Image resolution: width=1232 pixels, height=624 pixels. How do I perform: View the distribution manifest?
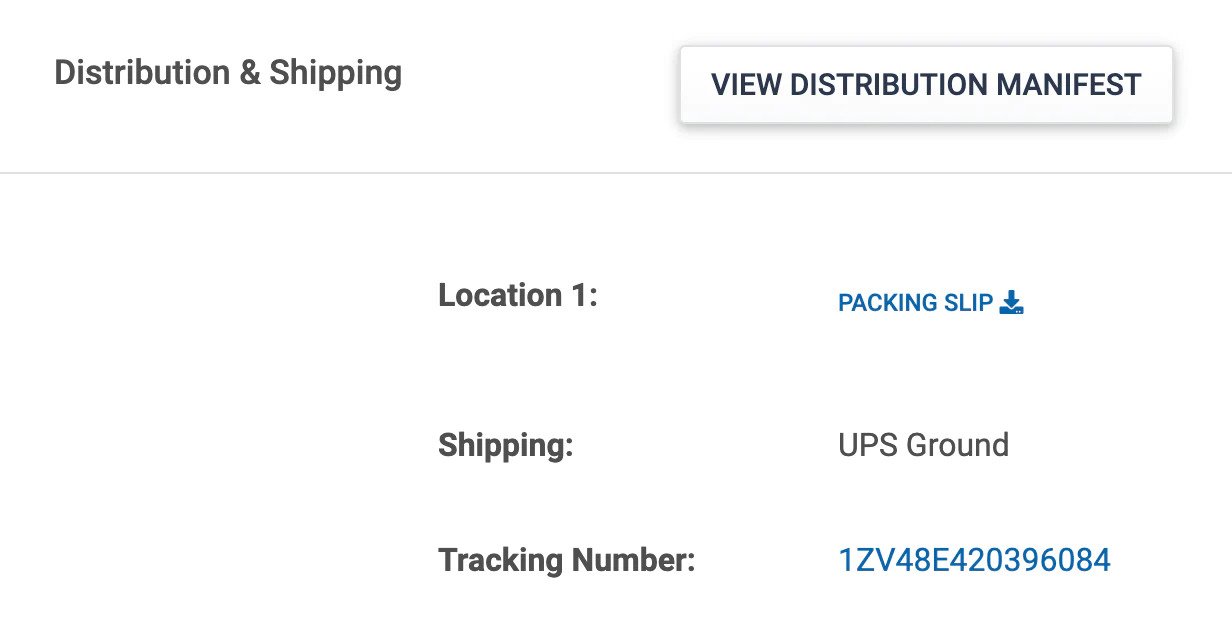[926, 85]
